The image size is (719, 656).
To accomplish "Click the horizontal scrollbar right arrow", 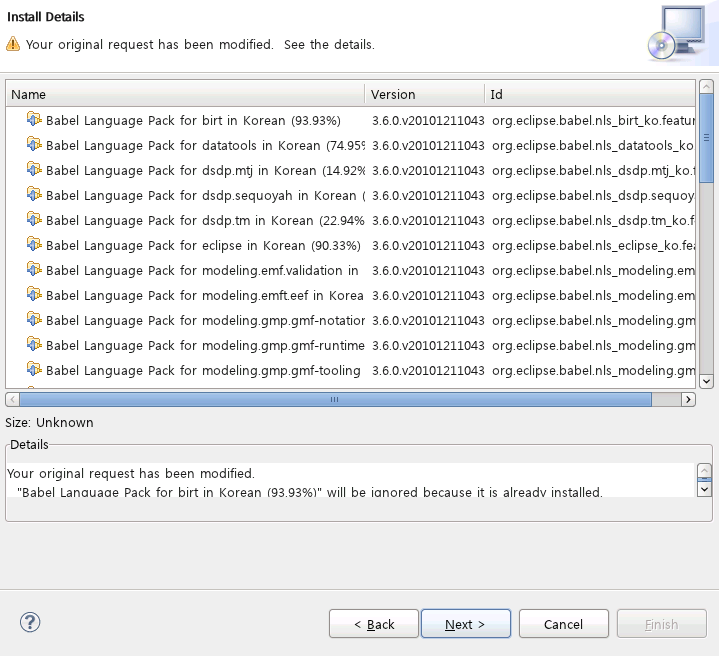I will pos(688,400).
